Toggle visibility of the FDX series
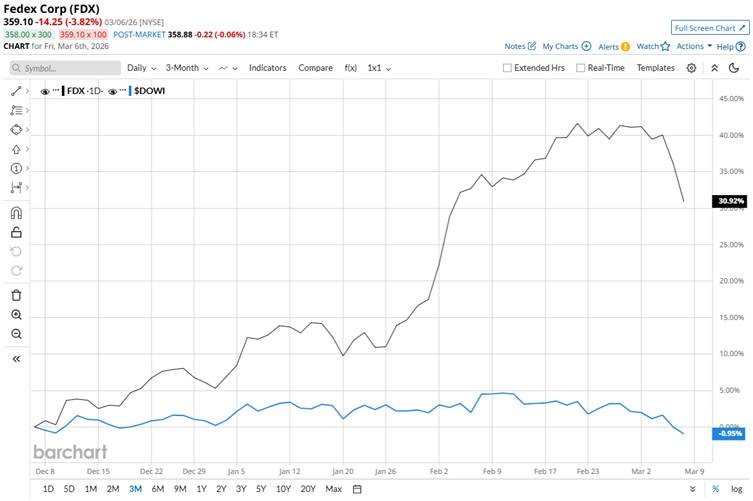Screen dimensions: 753x501 [46, 91]
